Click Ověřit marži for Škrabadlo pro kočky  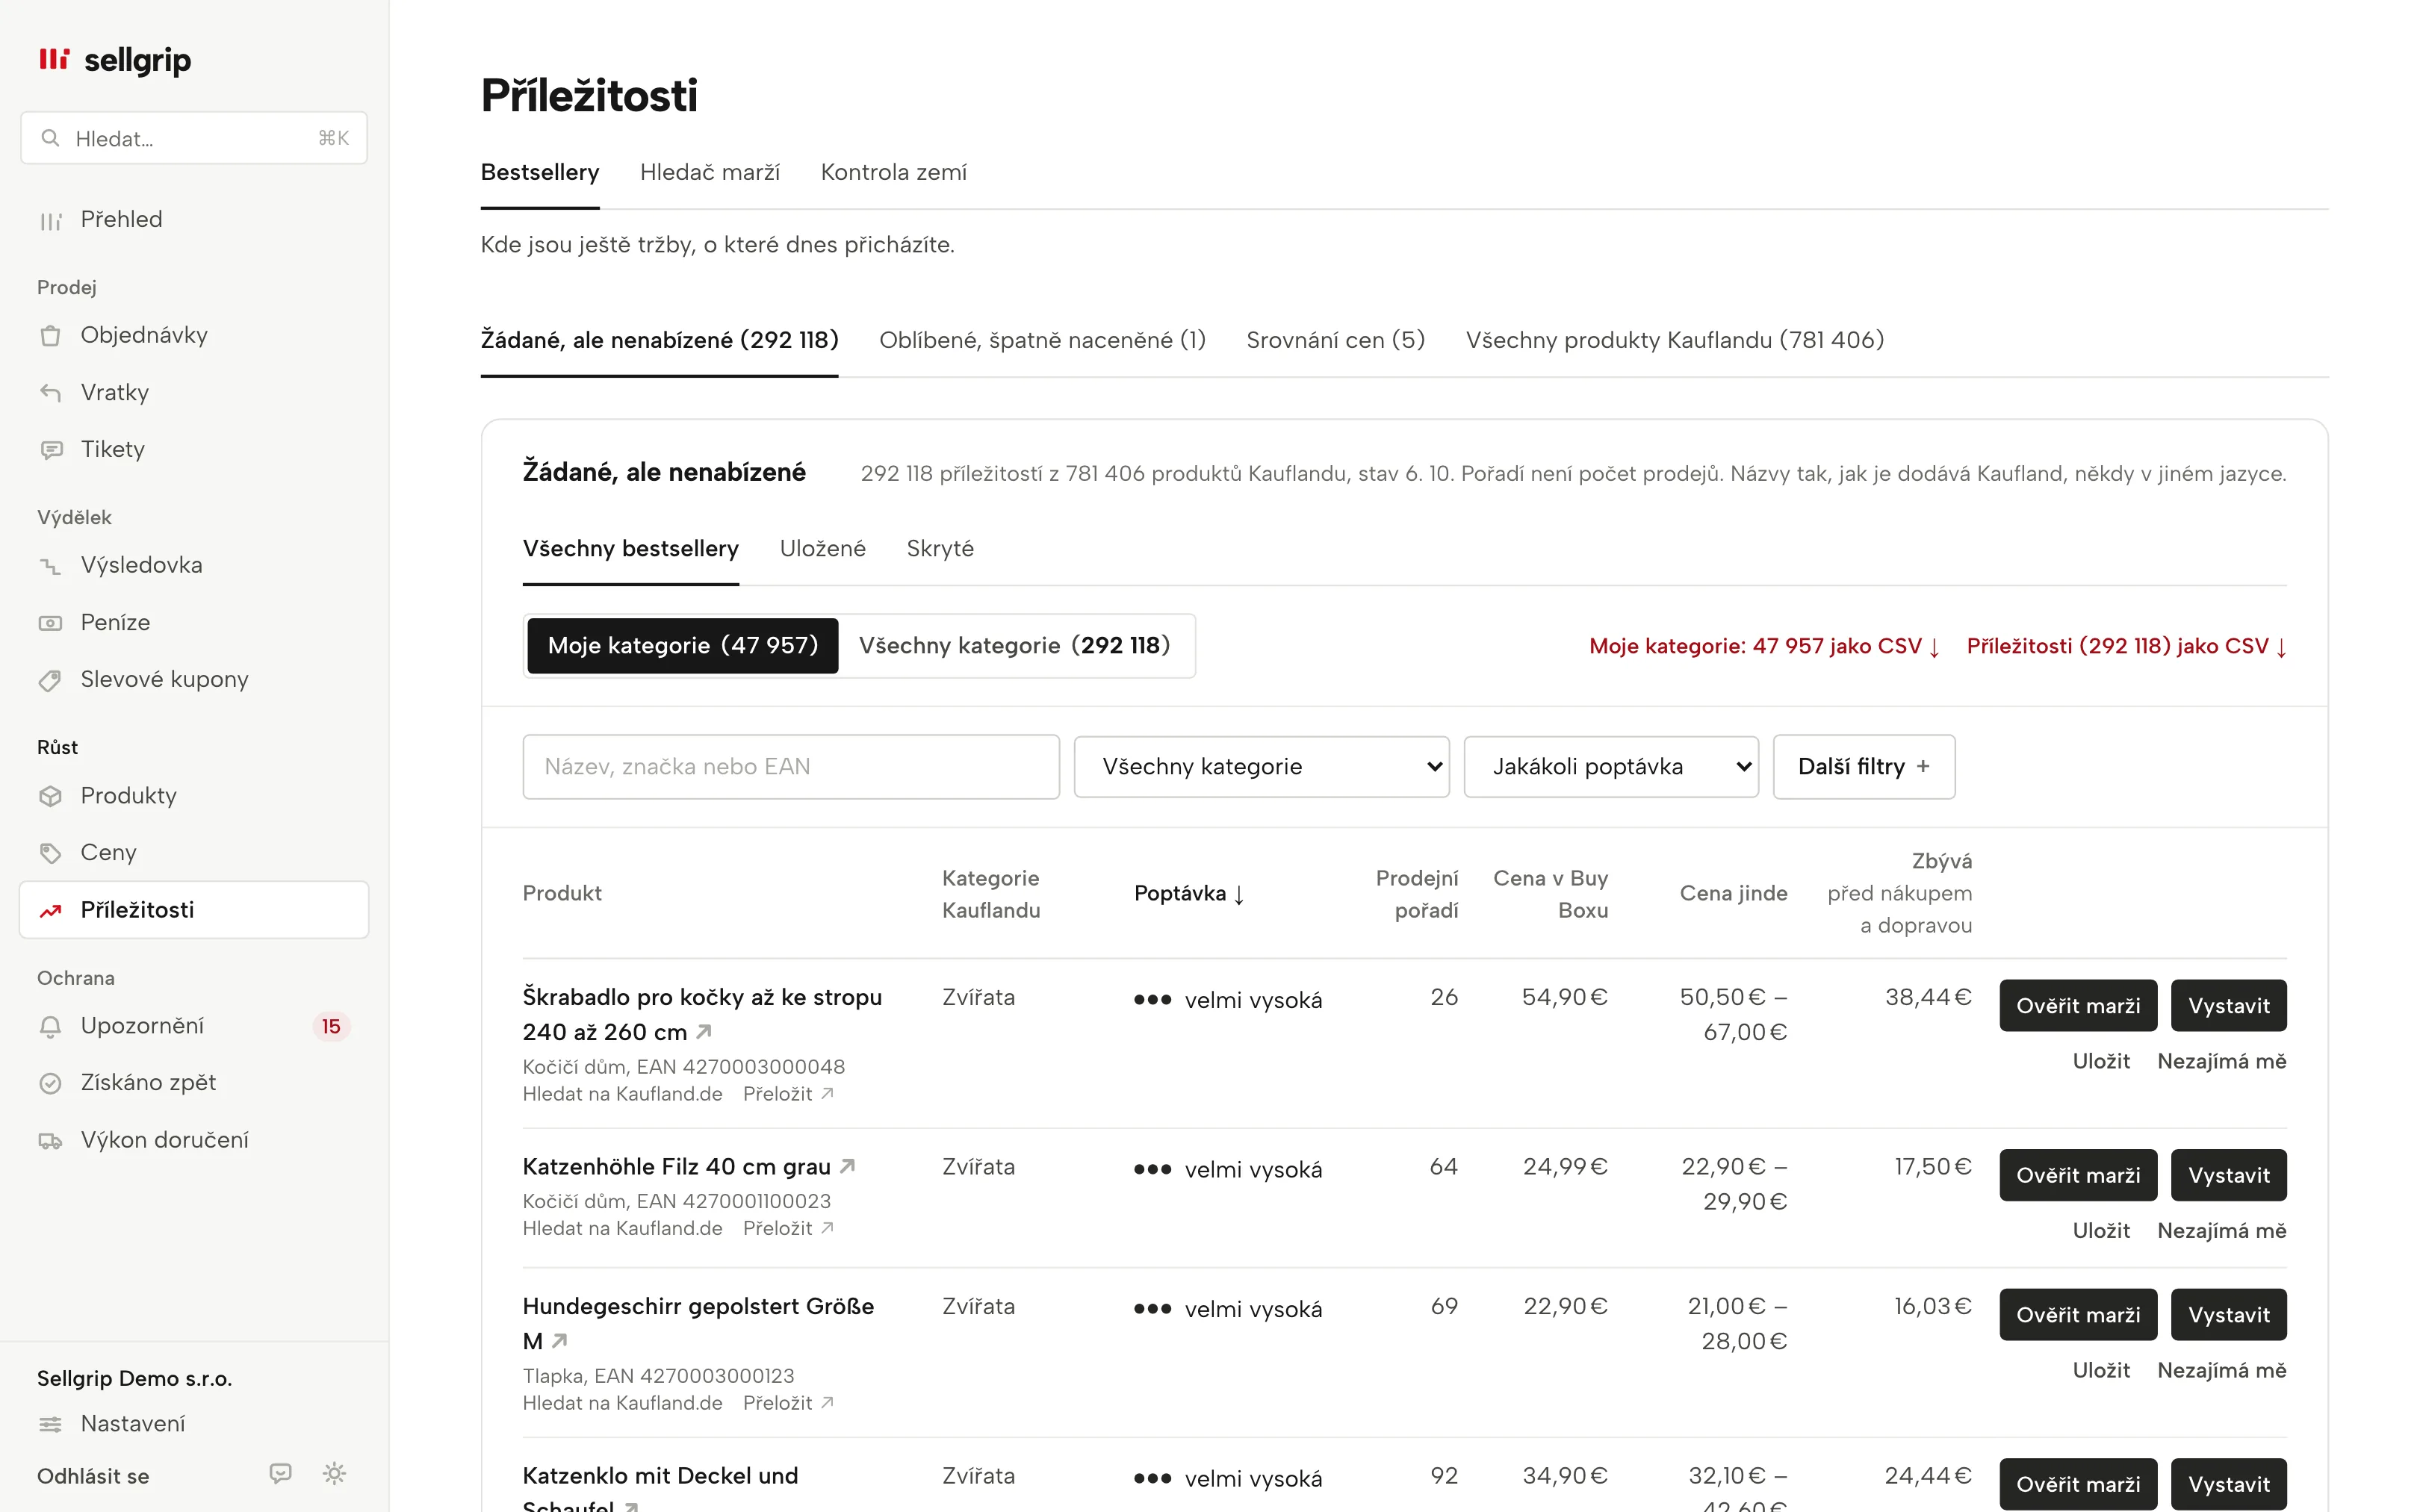(2077, 1006)
